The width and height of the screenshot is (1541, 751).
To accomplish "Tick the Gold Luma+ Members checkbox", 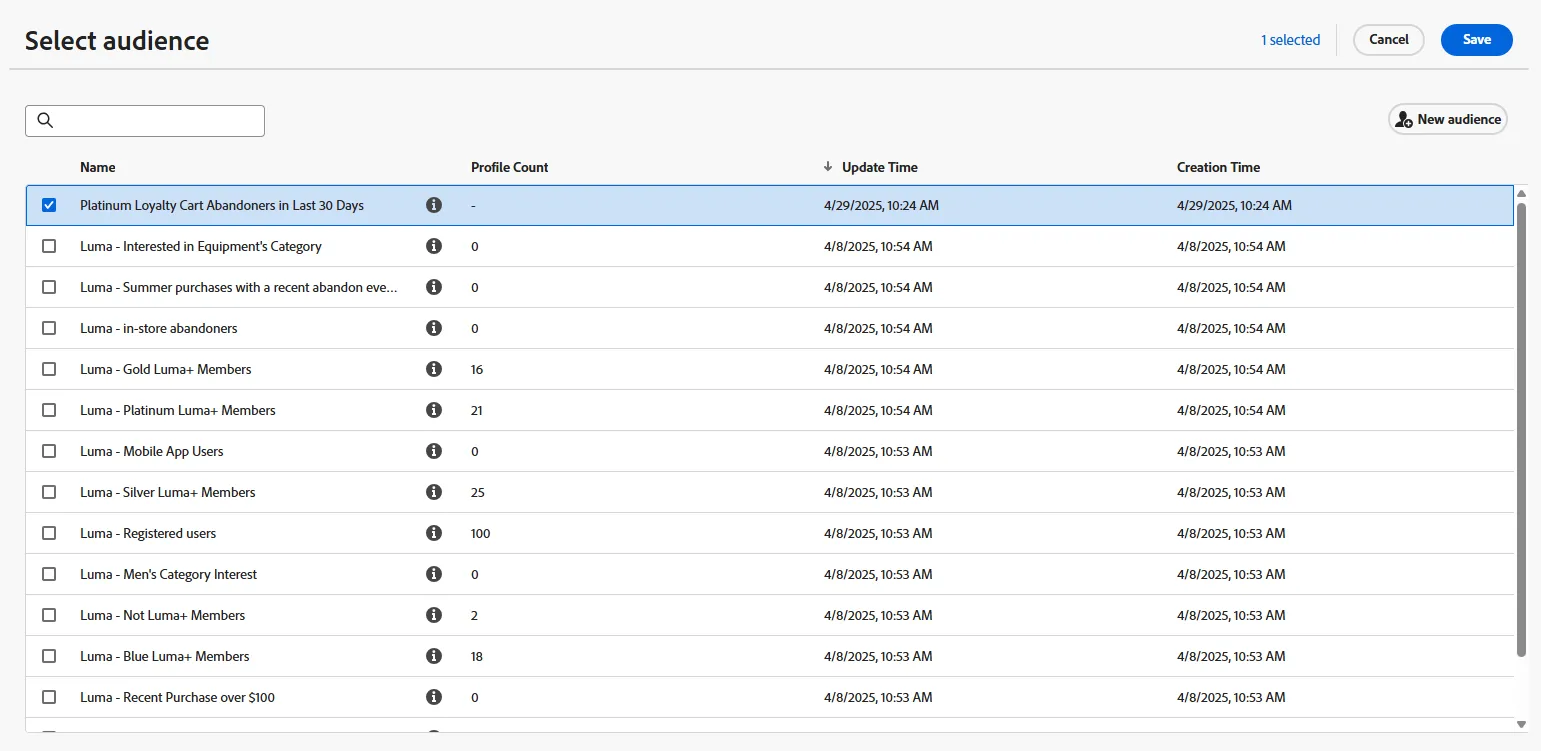I will 49,369.
